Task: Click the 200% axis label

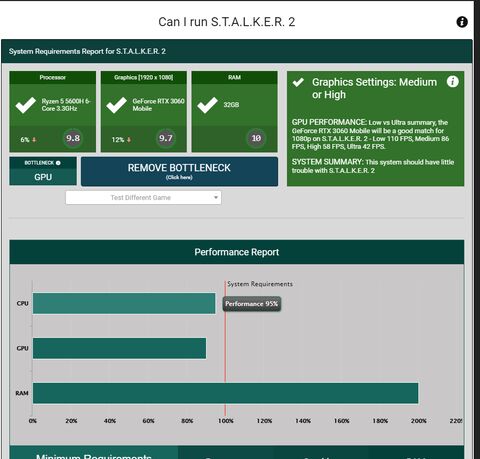Action: click(x=418, y=421)
